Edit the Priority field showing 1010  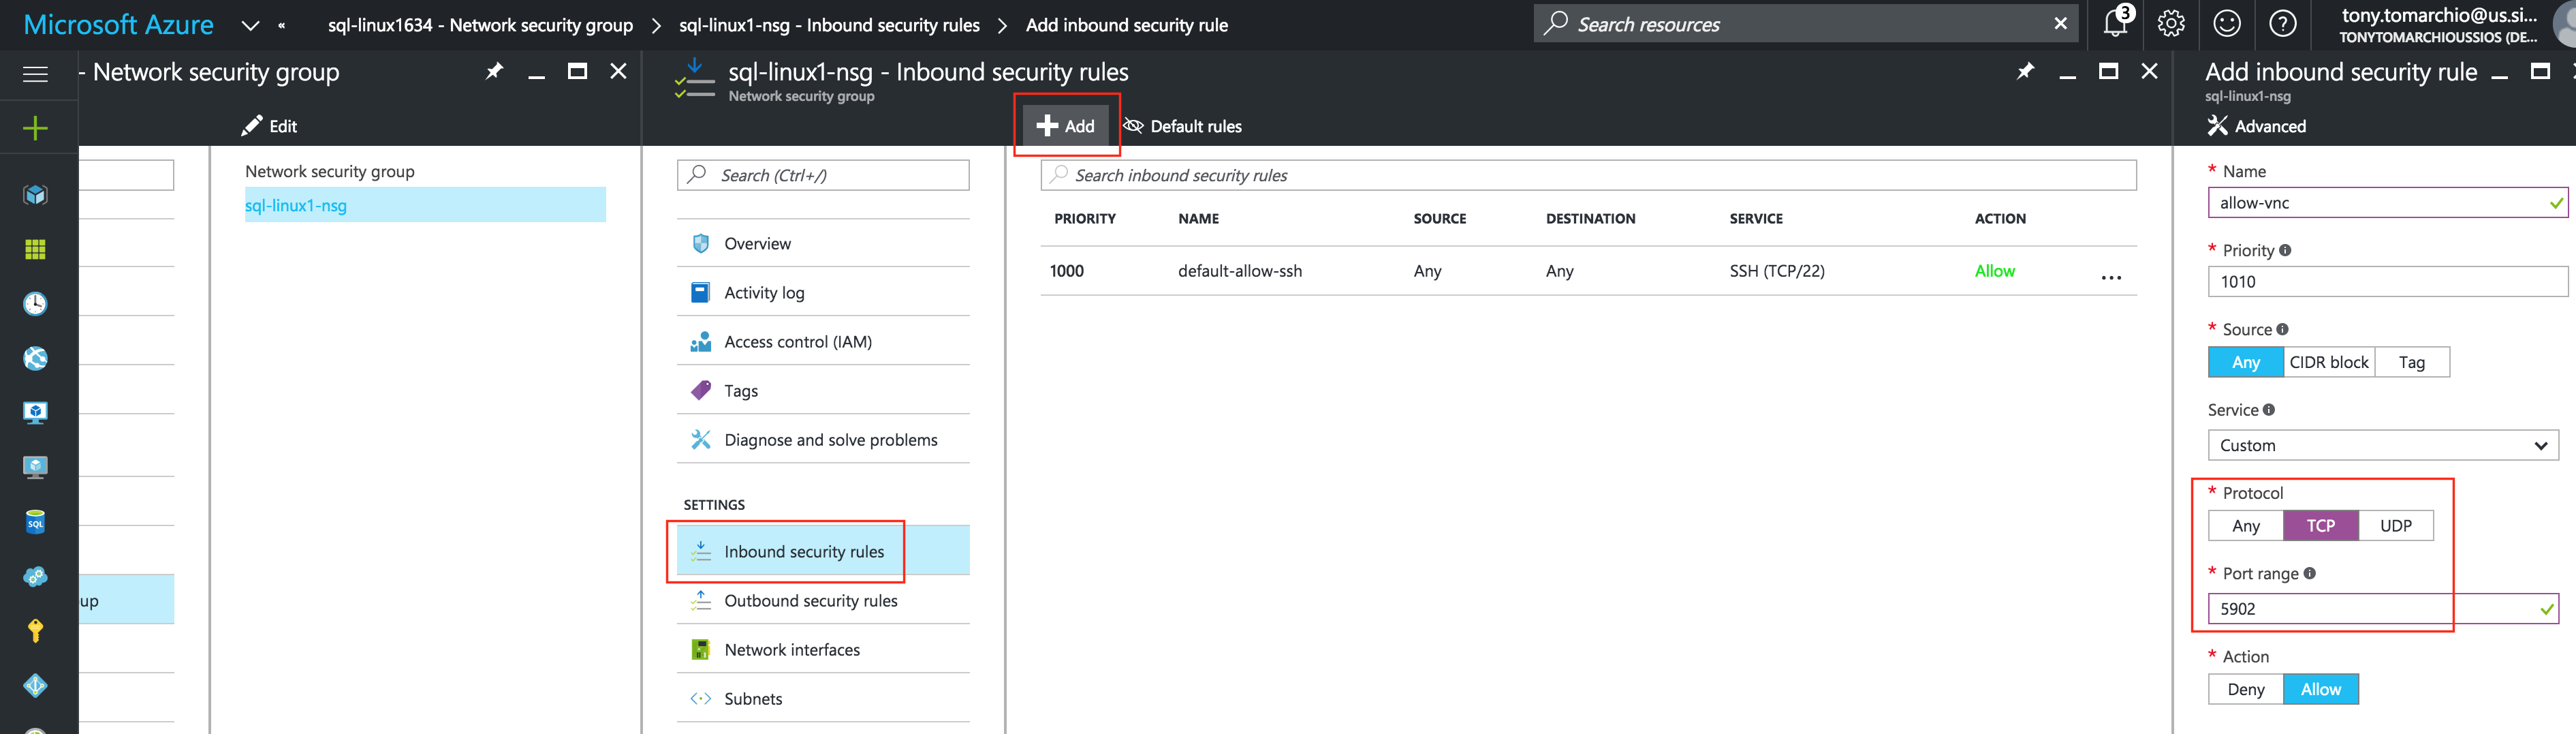point(2388,281)
